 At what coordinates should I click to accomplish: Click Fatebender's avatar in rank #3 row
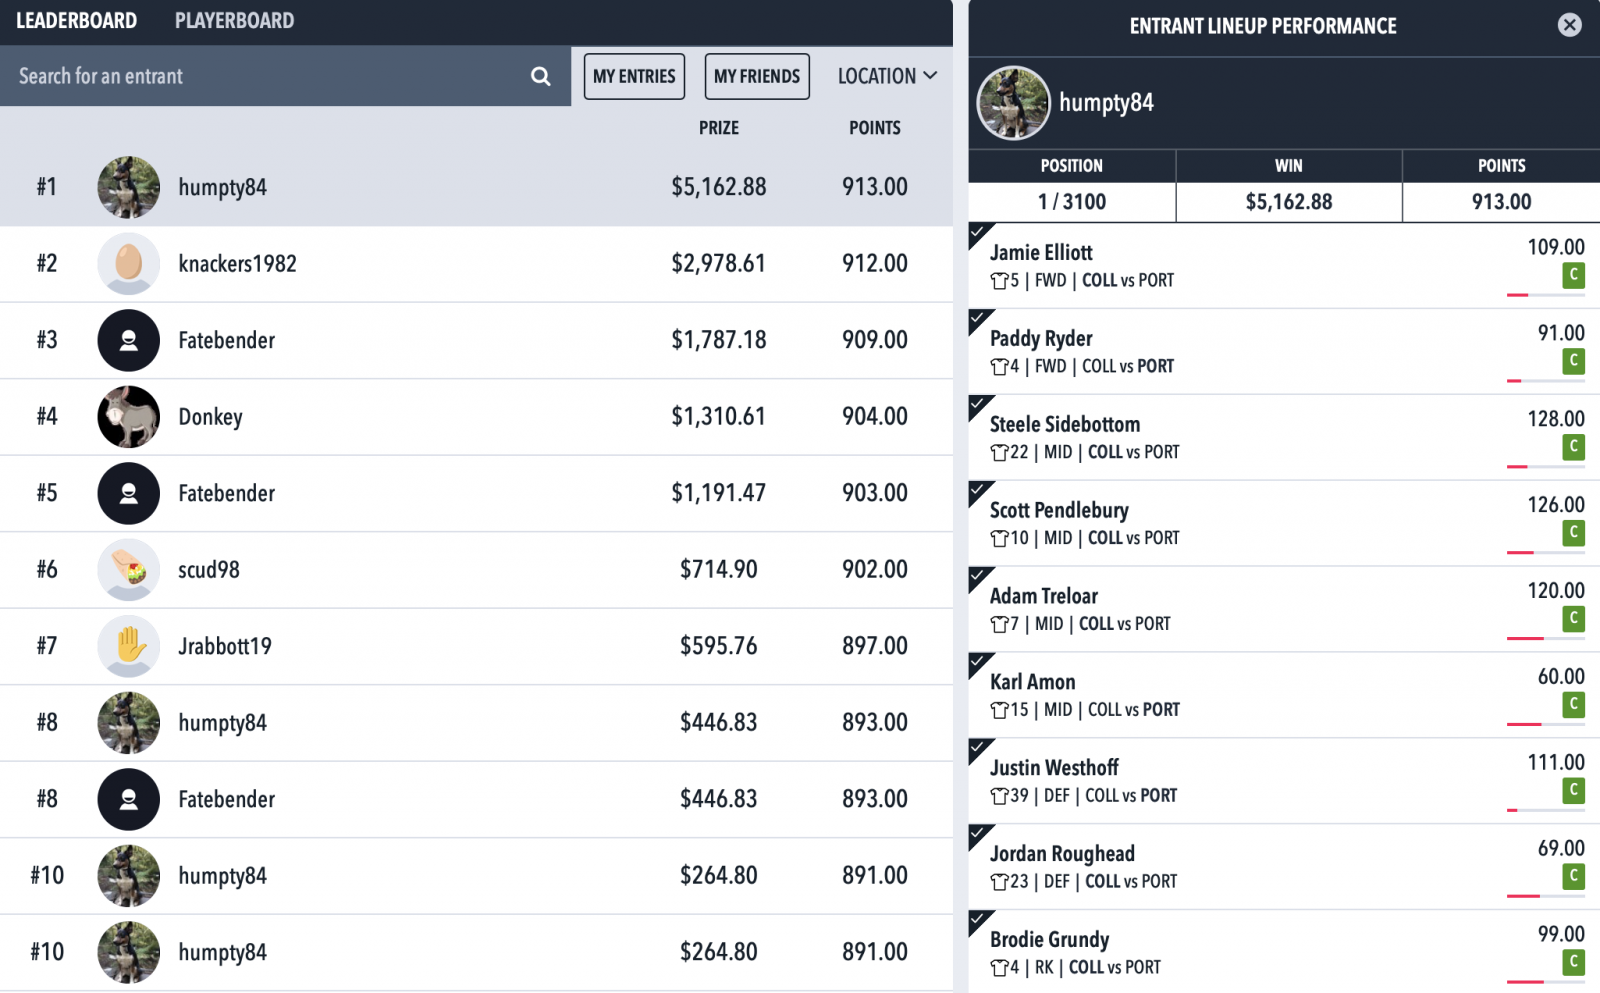pos(128,340)
